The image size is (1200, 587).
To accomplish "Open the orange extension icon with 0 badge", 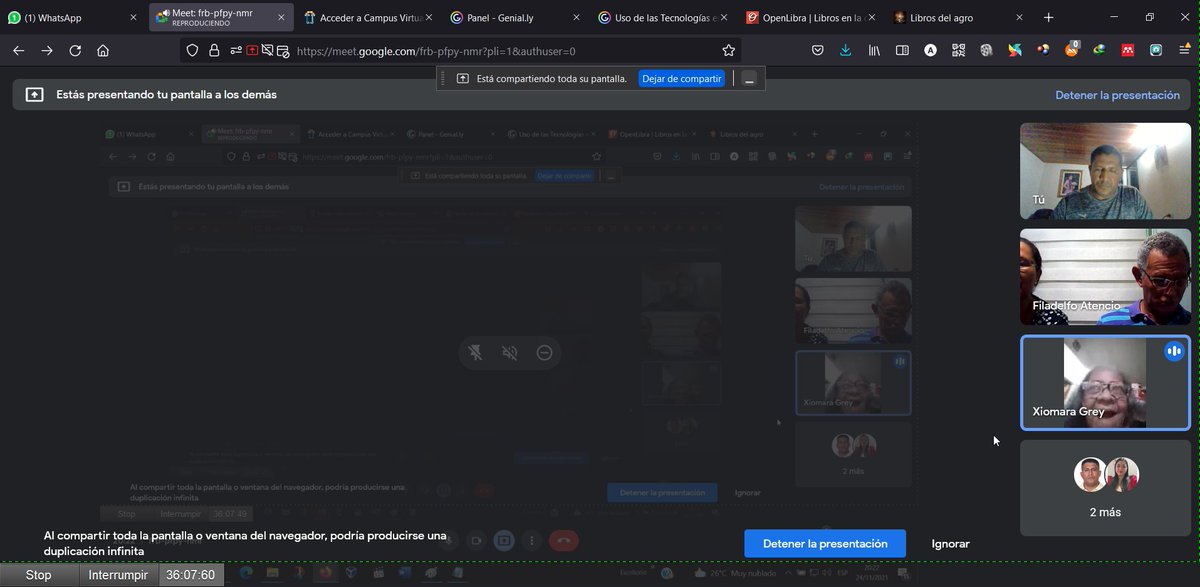I will tap(1071, 49).
